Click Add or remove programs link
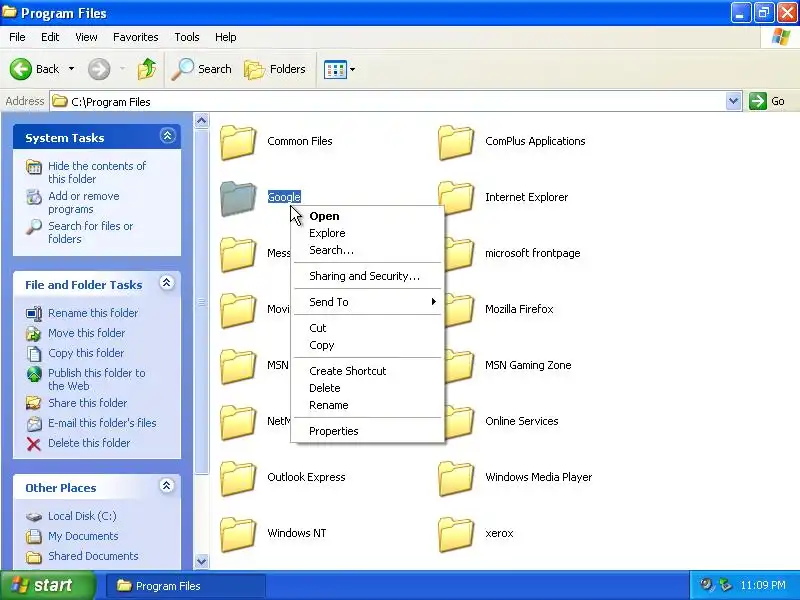The height and width of the screenshot is (600, 800). 84,203
